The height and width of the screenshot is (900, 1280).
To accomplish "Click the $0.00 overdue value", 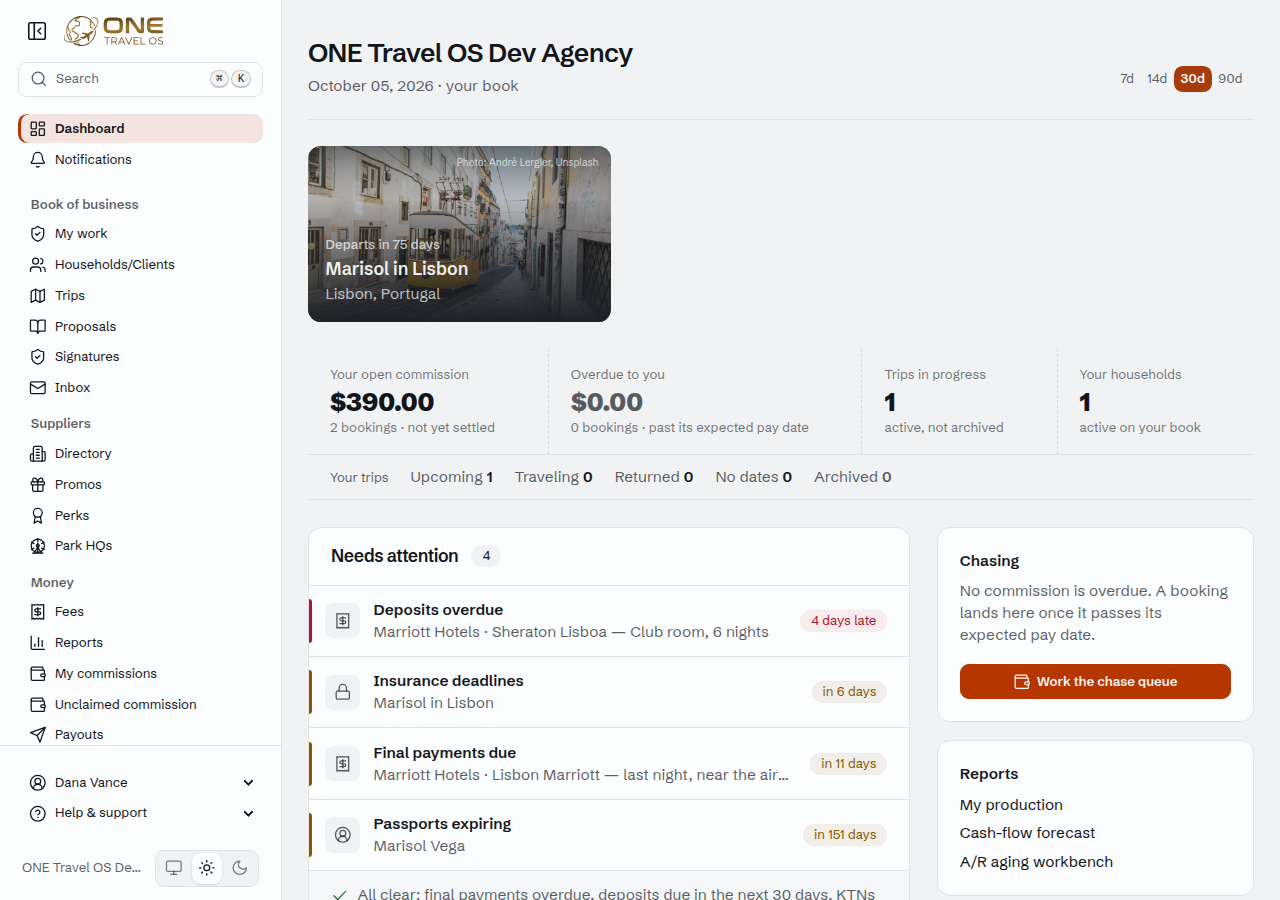I will [x=607, y=402].
